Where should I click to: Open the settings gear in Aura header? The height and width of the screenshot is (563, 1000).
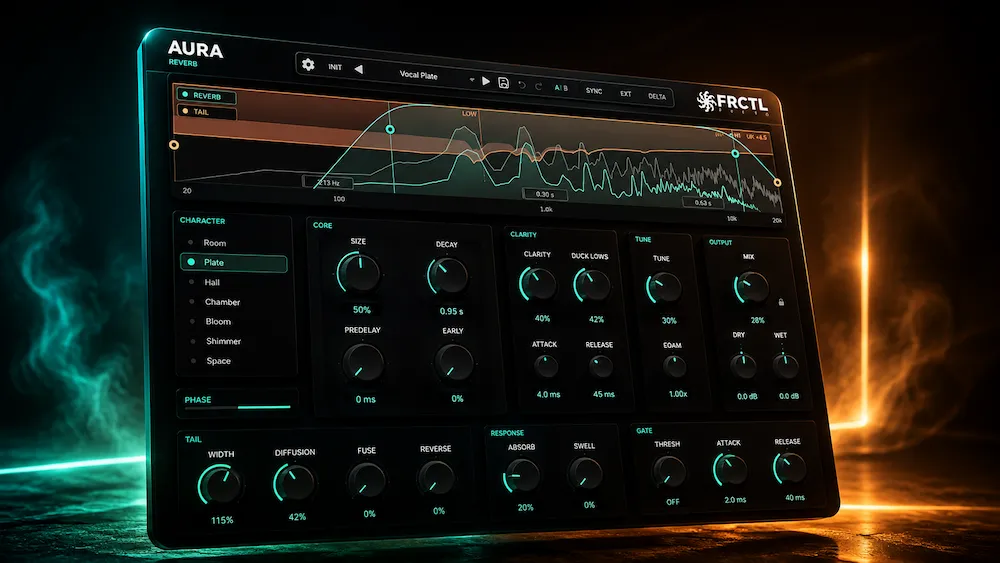point(308,64)
